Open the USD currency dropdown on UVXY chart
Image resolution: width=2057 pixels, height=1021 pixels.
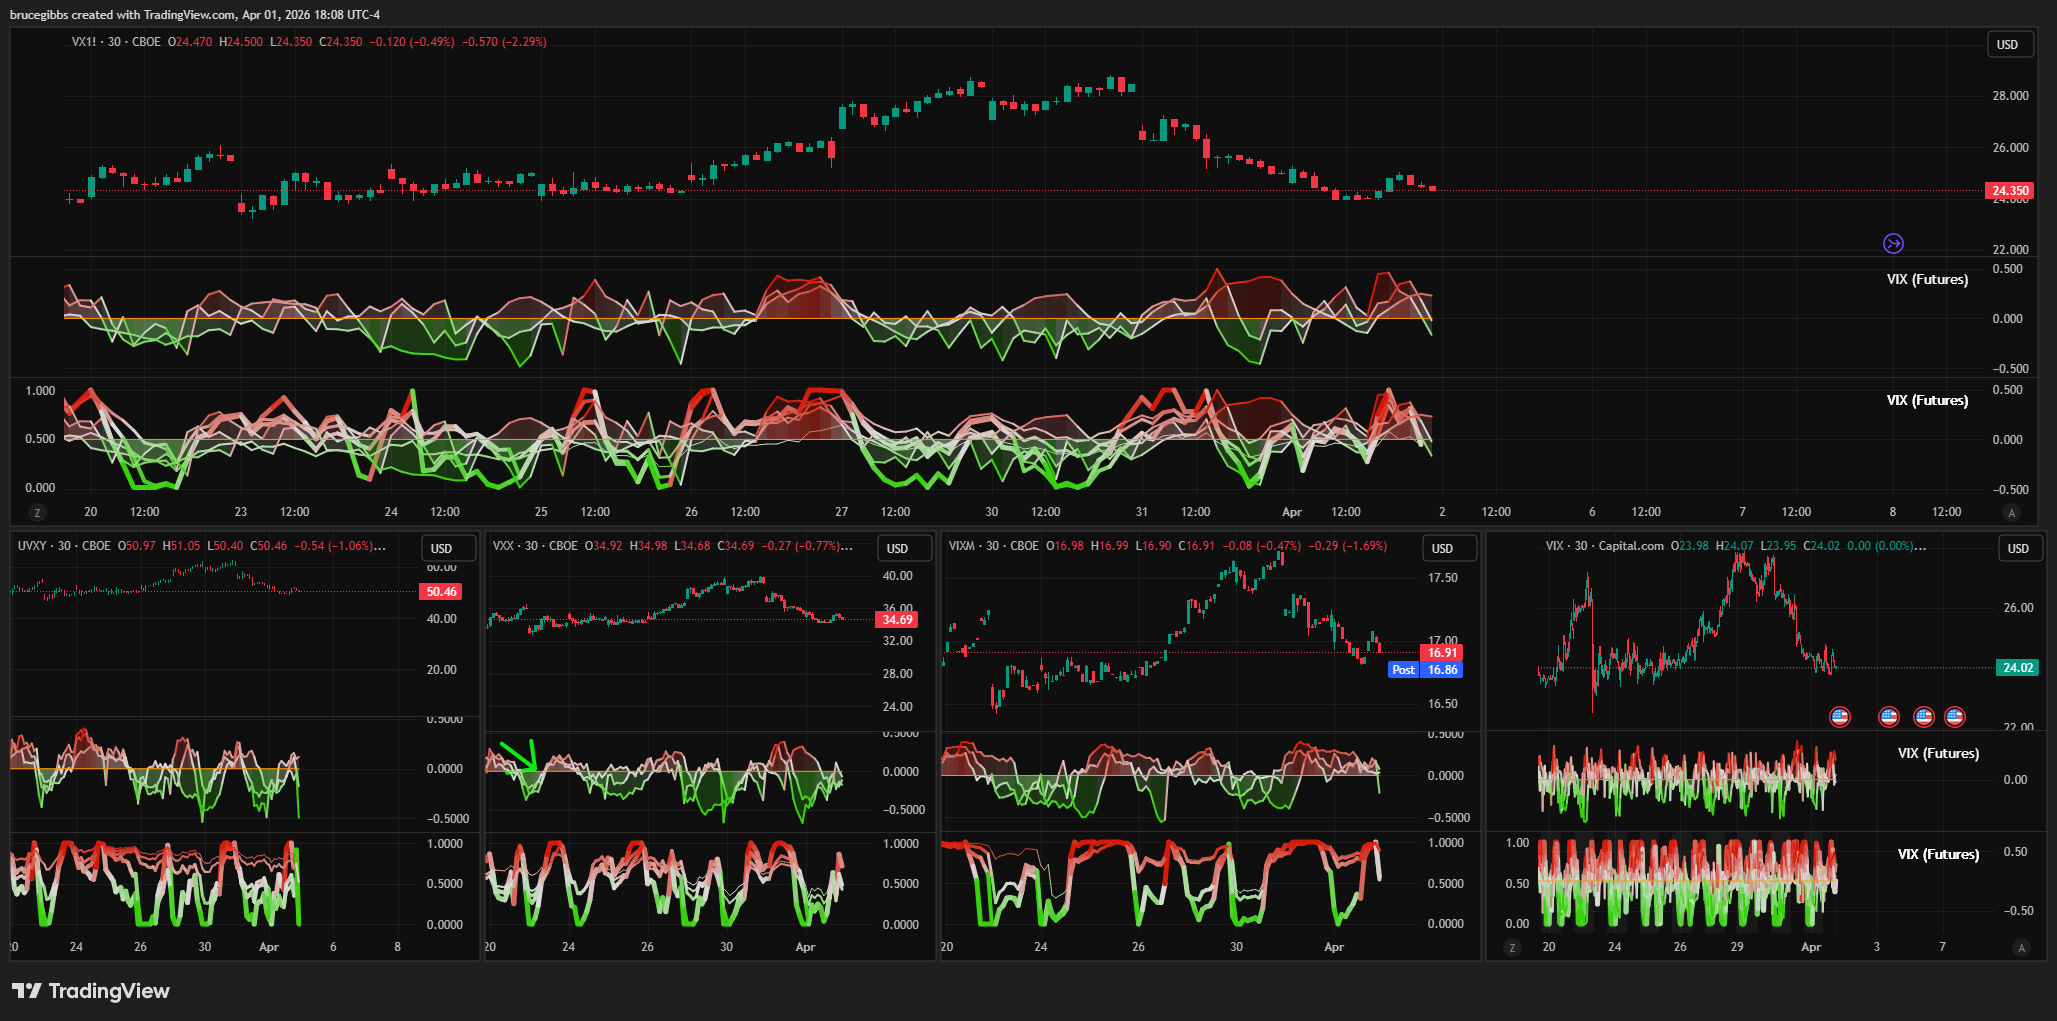(x=441, y=549)
